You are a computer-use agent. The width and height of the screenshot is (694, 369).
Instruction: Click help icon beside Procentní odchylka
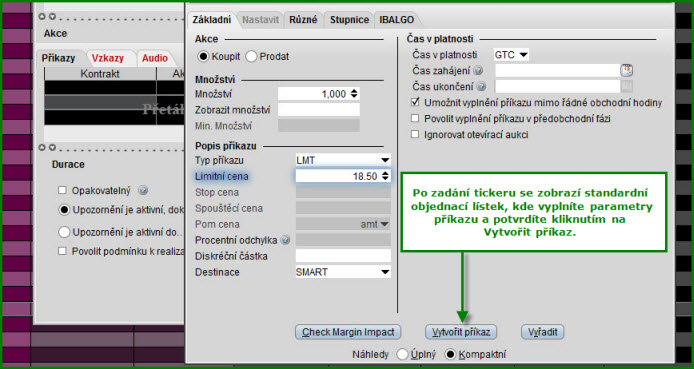click(285, 240)
